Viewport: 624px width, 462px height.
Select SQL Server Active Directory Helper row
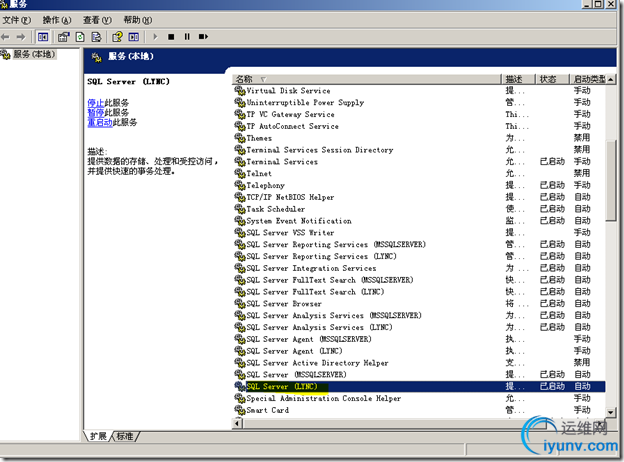[x=419, y=363]
